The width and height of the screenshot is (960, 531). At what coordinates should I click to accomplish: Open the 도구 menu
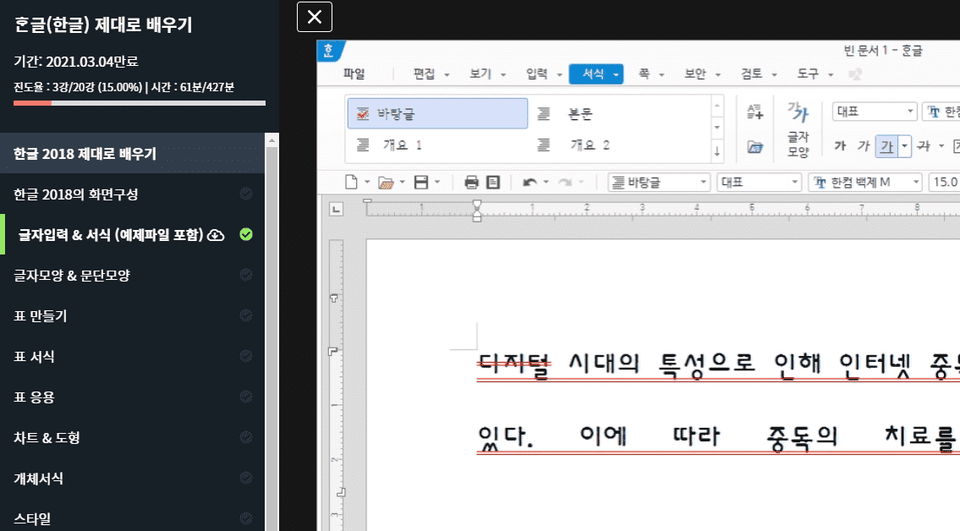[x=808, y=74]
